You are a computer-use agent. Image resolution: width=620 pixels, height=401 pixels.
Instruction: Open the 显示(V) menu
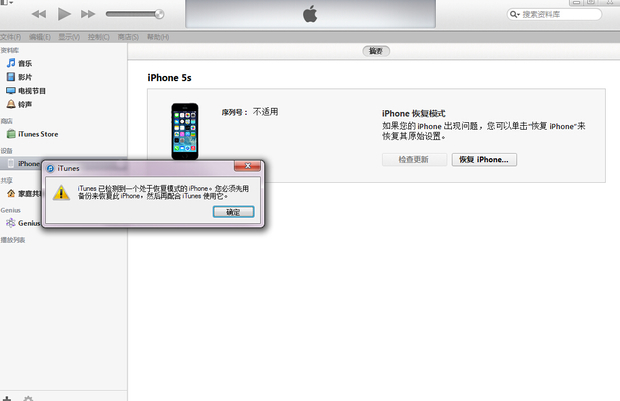coord(69,37)
